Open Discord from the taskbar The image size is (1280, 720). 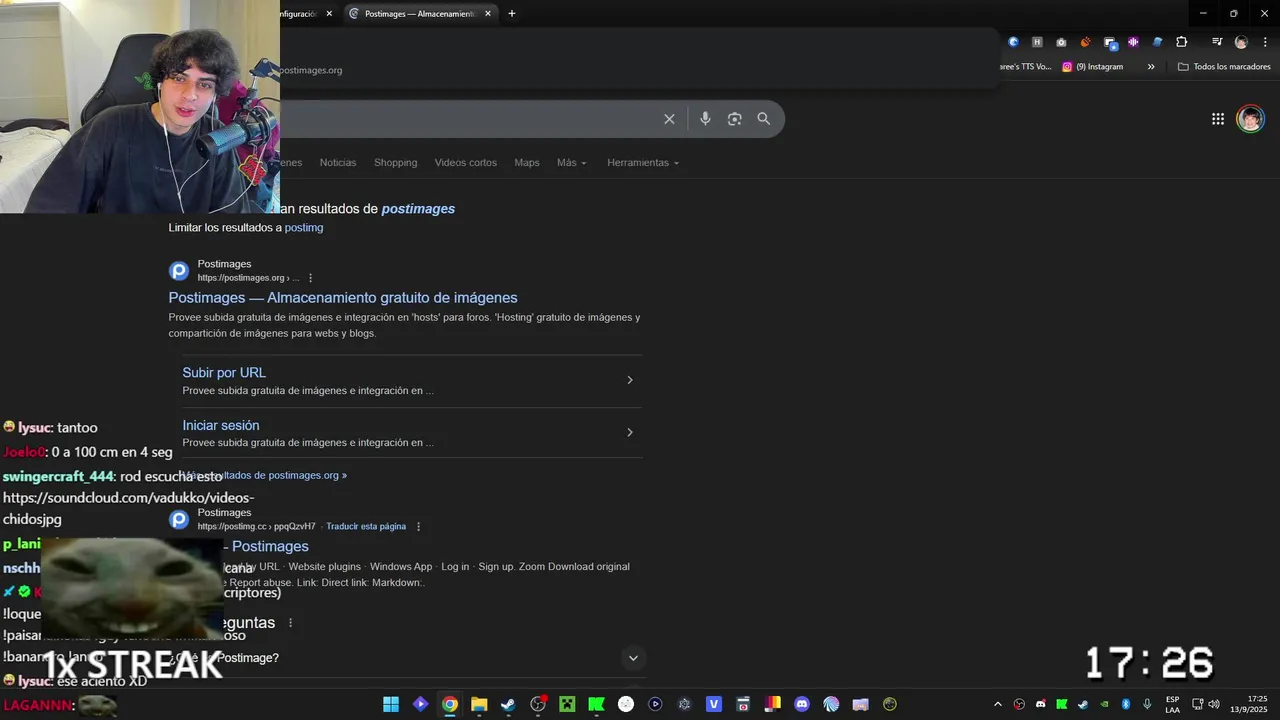802,704
